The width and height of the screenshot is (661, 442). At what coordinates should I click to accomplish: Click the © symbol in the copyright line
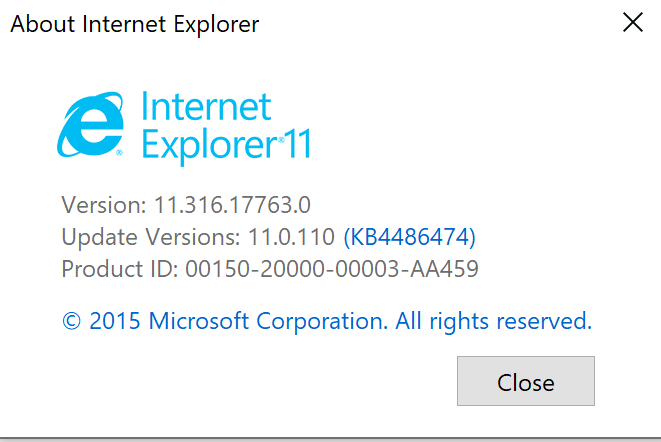tap(71, 322)
